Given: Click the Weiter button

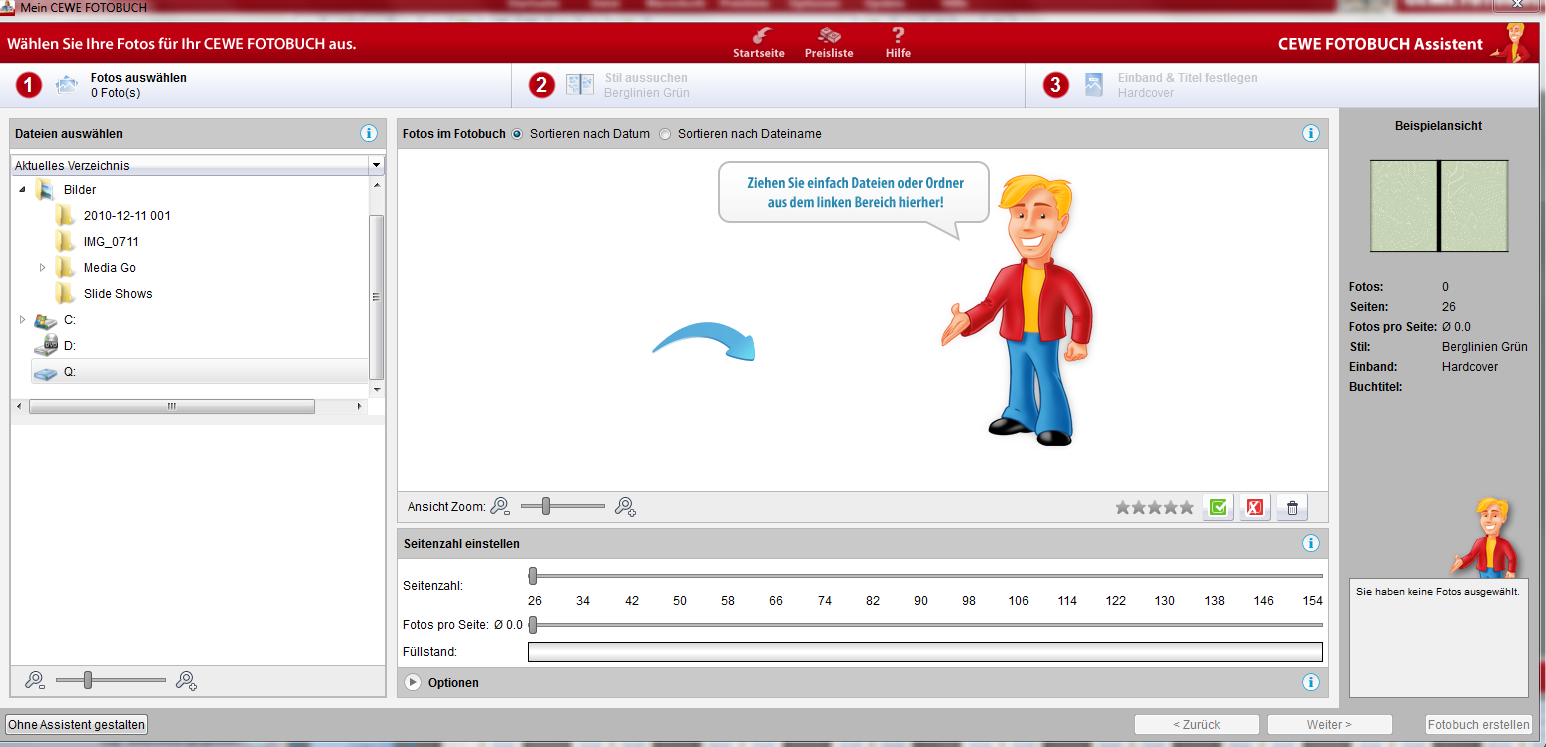Looking at the screenshot, I should click(1329, 724).
